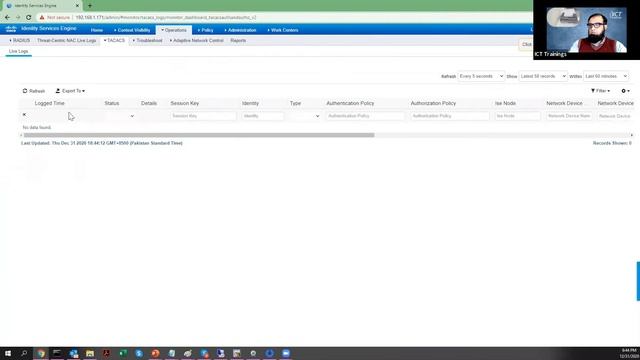
Task: Open the Policy menu
Action: point(205,30)
